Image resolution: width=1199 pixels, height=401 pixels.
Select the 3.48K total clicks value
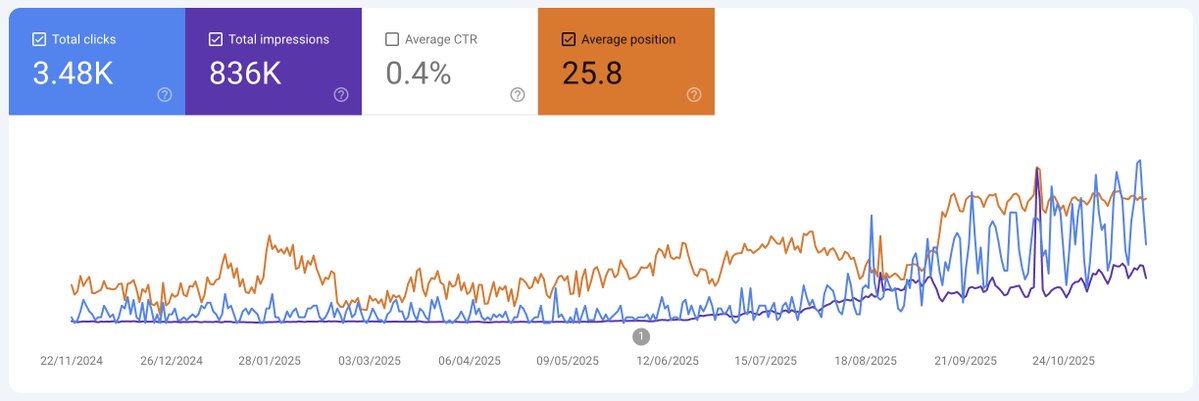tap(73, 74)
